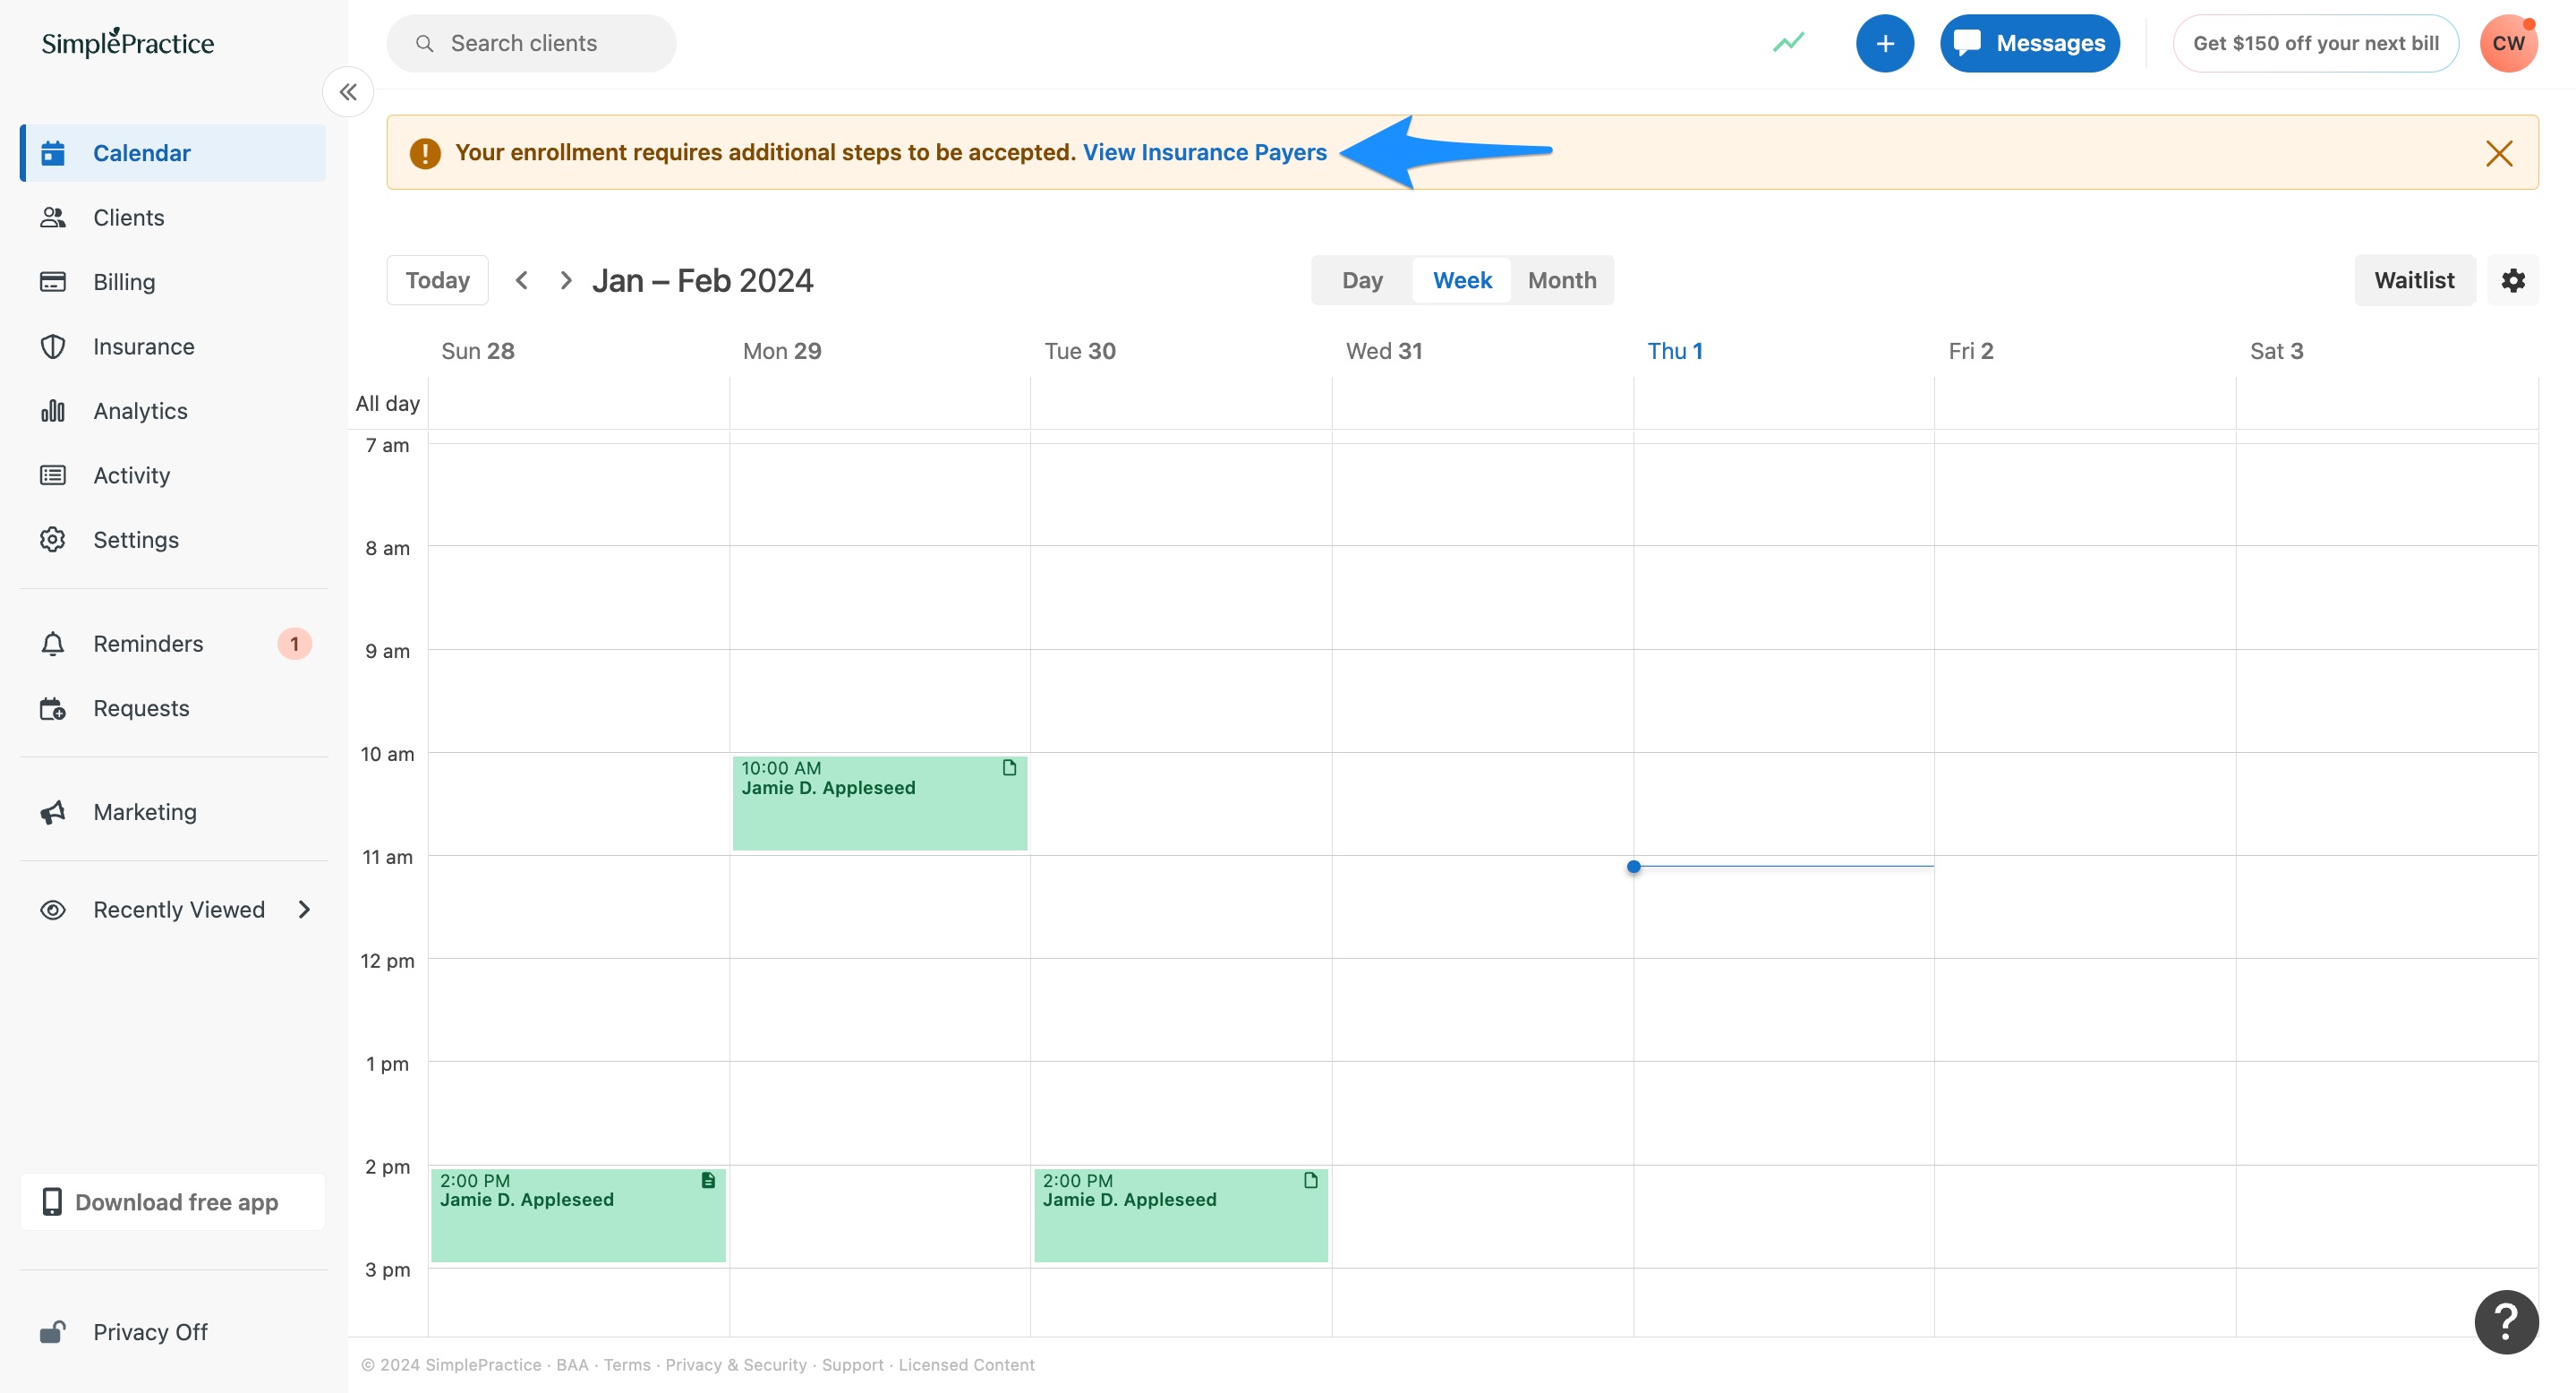Go to previous week arrow
The width and height of the screenshot is (2576, 1393).
click(x=521, y=280)
